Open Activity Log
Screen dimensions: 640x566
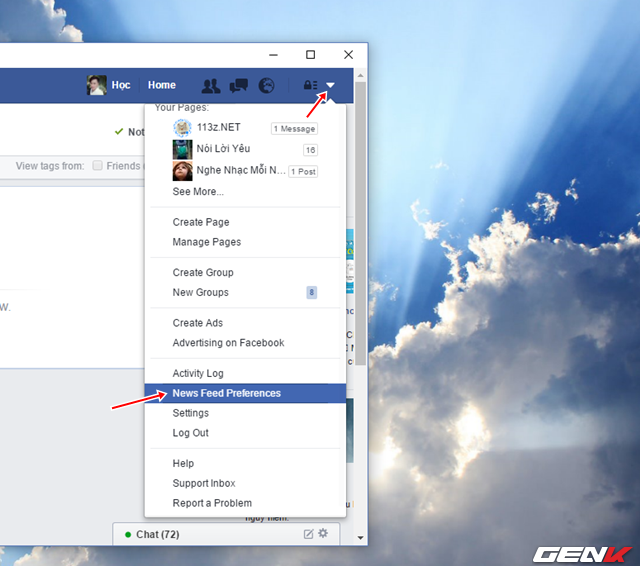click(198, 373)
